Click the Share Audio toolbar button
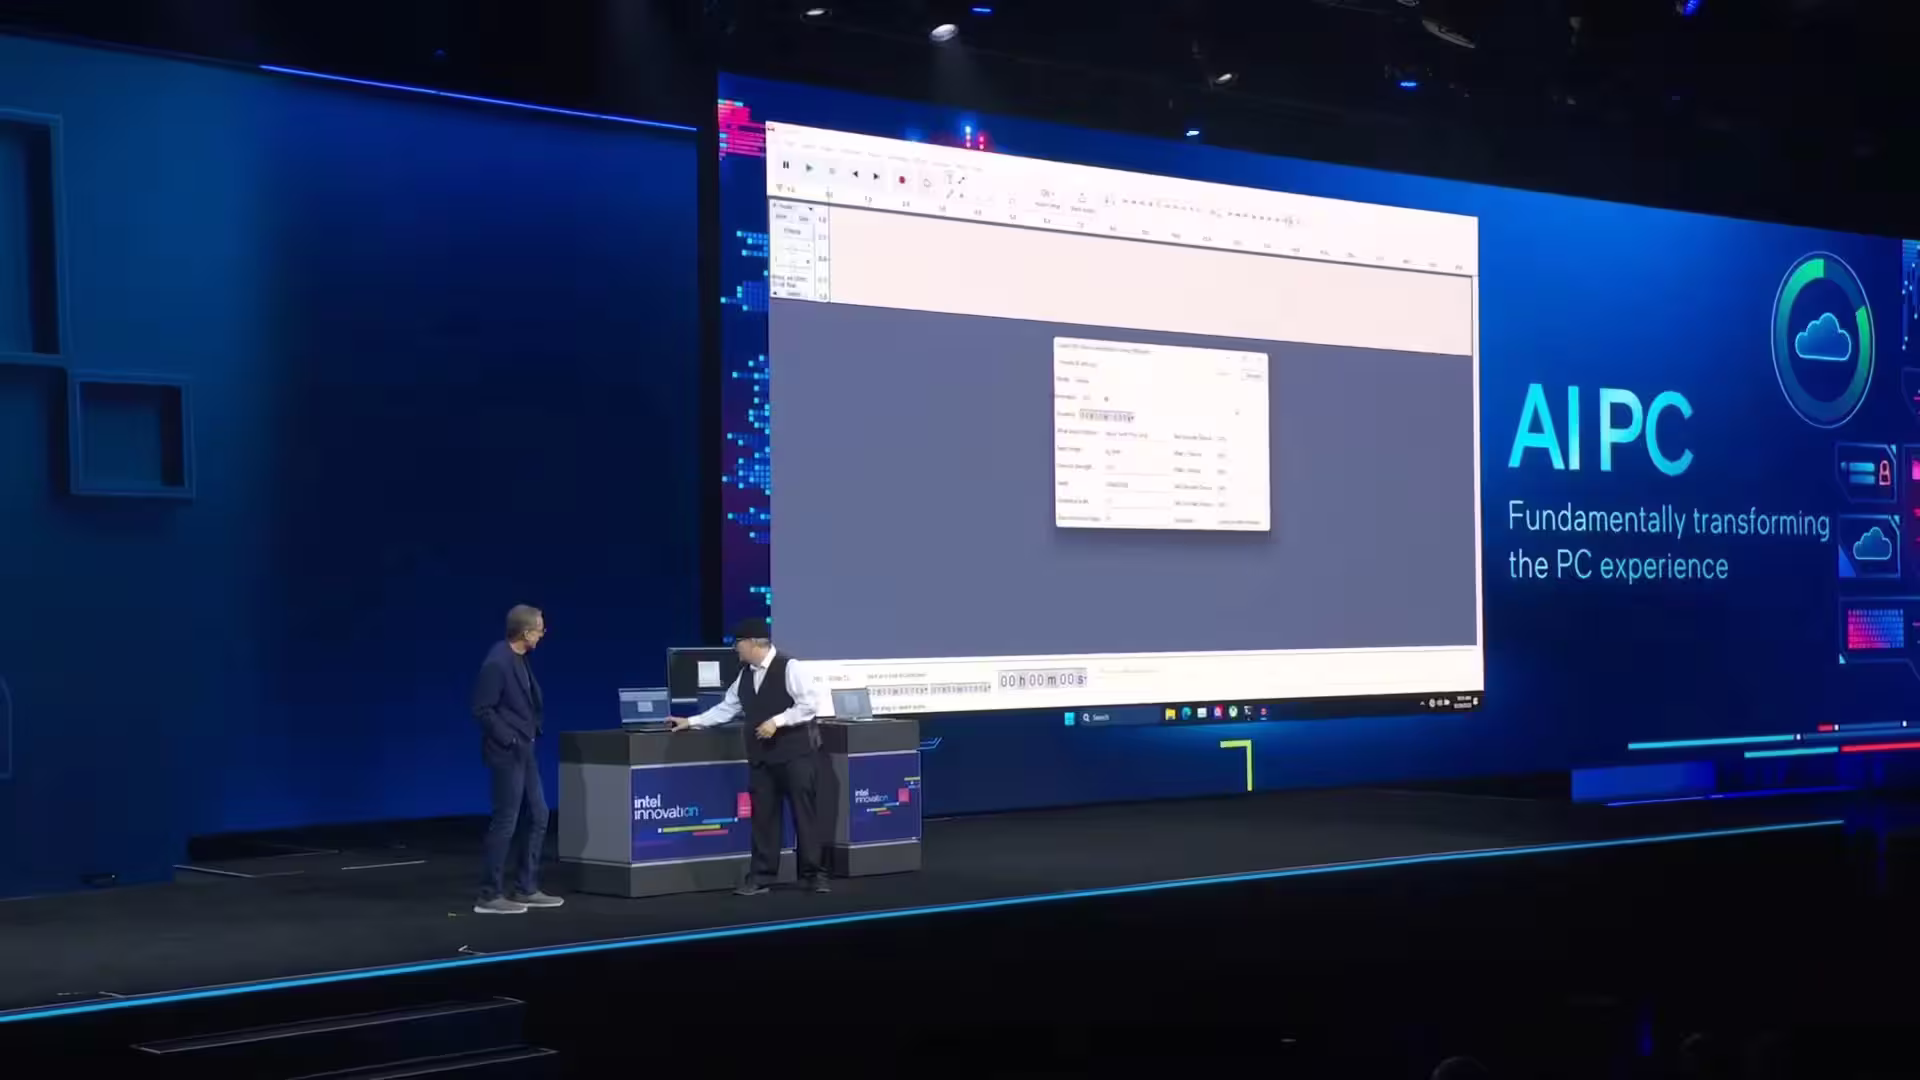 (1082, 203)
